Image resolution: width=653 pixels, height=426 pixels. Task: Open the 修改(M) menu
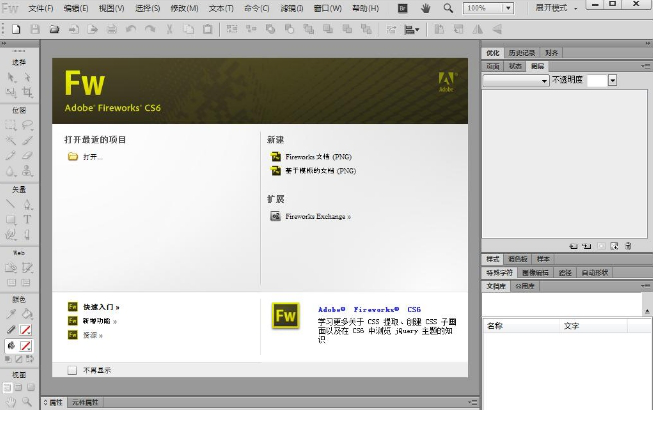(184, 8)
